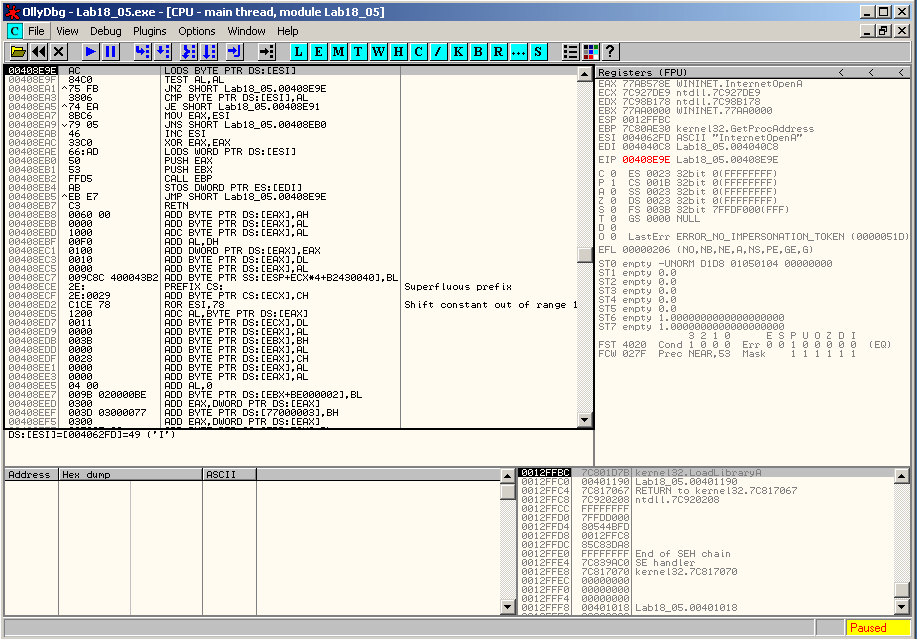The image size is (917, 639).
Task: Select the Z flag value in registers
Action: tap(614, 200)
